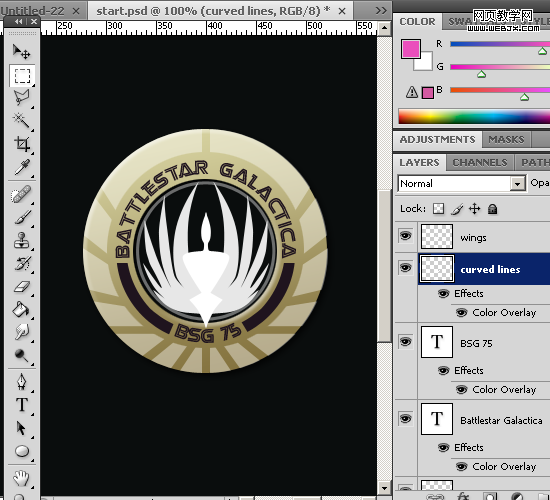Select the Hand tool
This screenshot has width=550, height=500.
tap(22, 478)
